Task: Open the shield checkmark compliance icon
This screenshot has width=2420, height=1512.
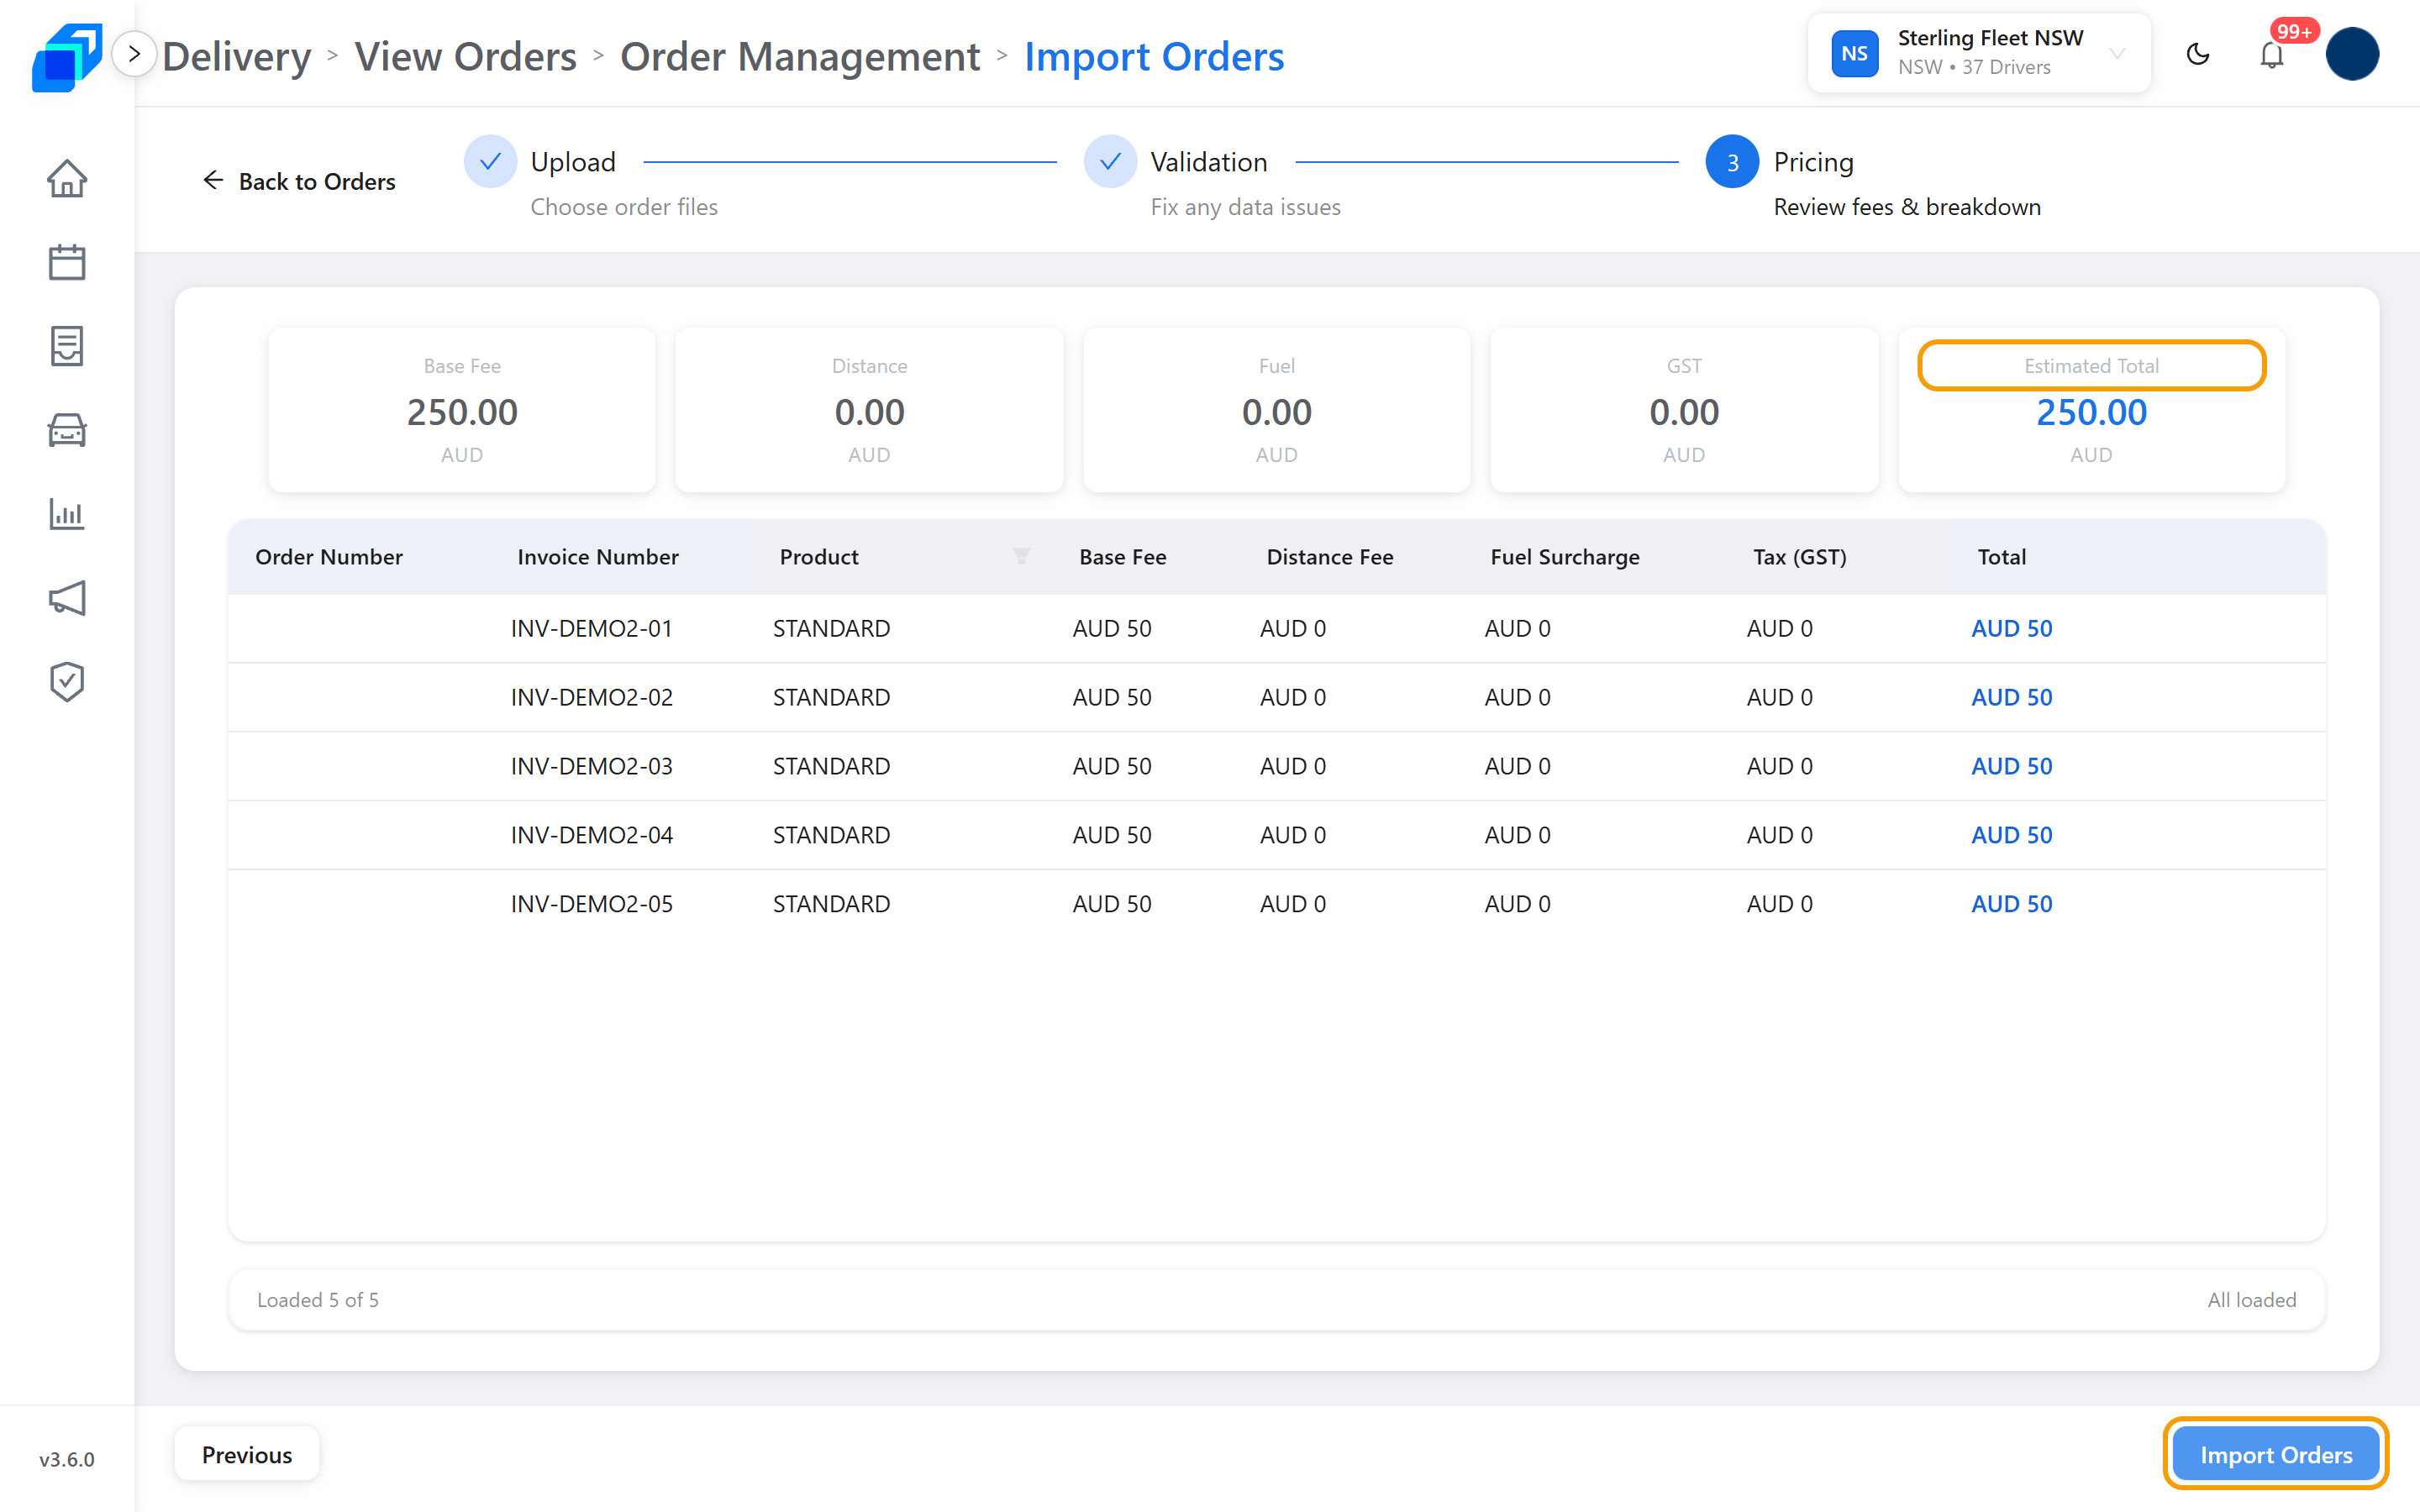Action: click(67, 682)
